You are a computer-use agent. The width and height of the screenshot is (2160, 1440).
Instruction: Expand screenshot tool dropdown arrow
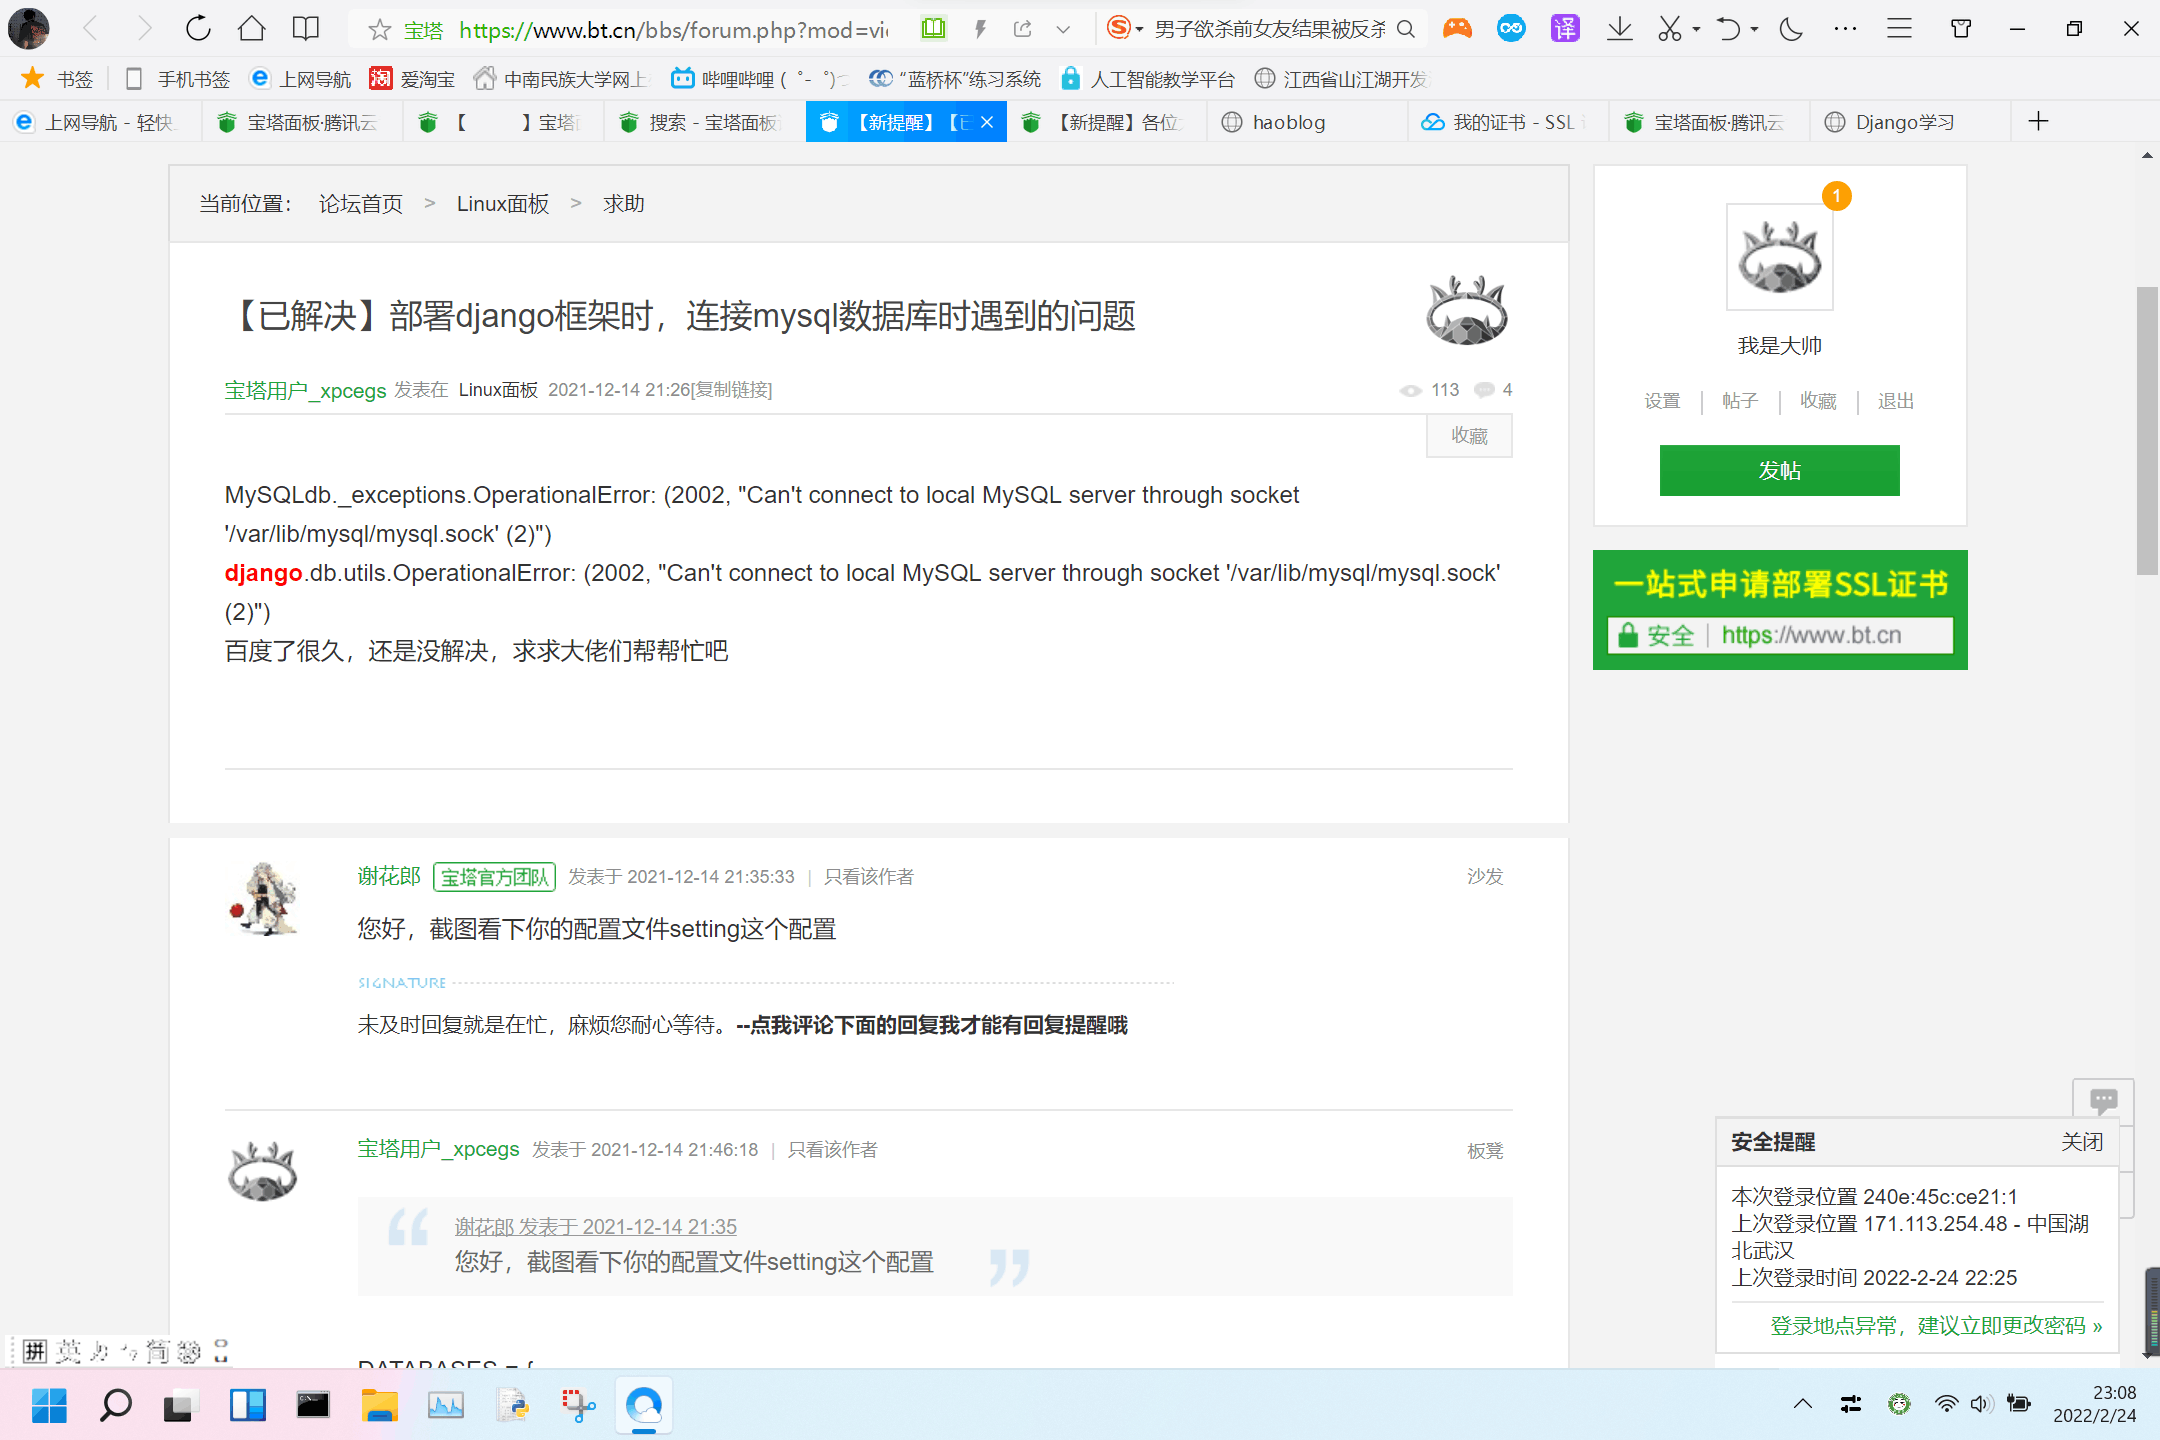[1697, 30]
